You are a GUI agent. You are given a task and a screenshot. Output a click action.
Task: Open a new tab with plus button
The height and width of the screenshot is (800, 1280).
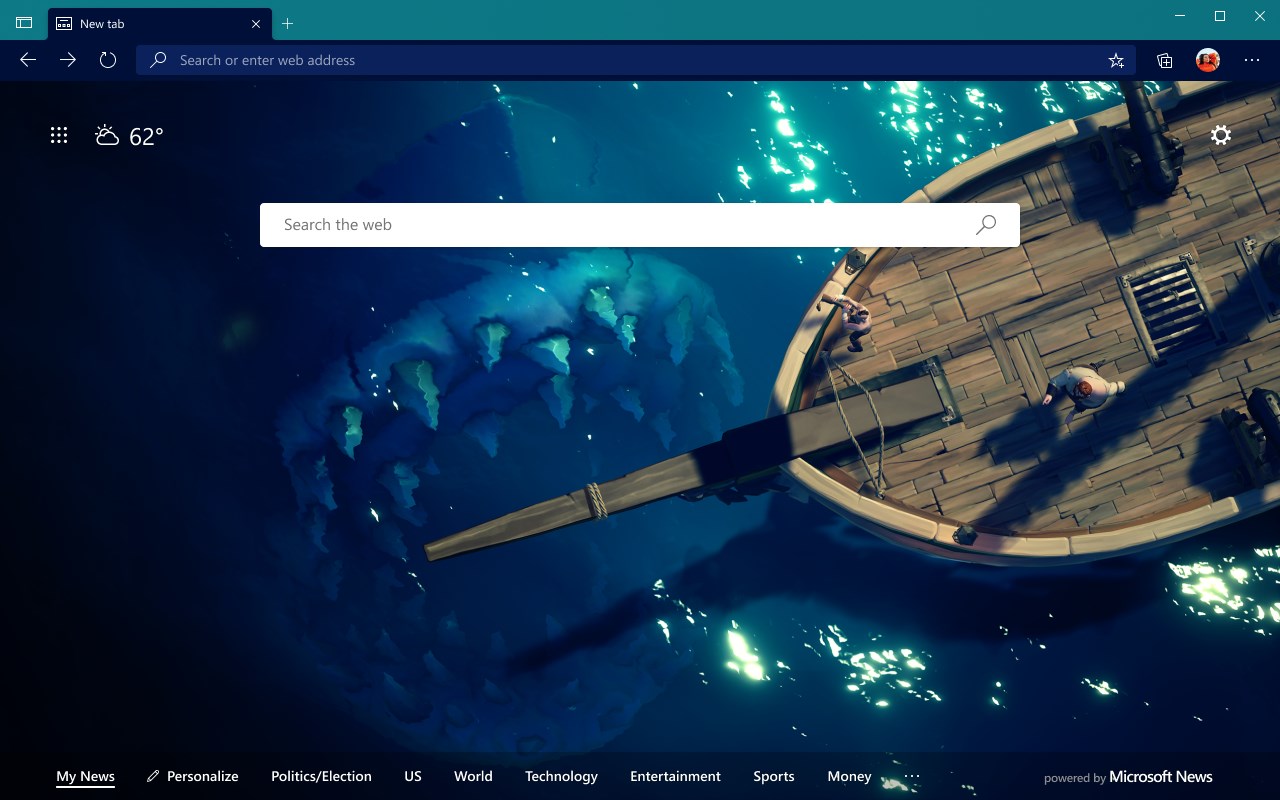(288, 23)
